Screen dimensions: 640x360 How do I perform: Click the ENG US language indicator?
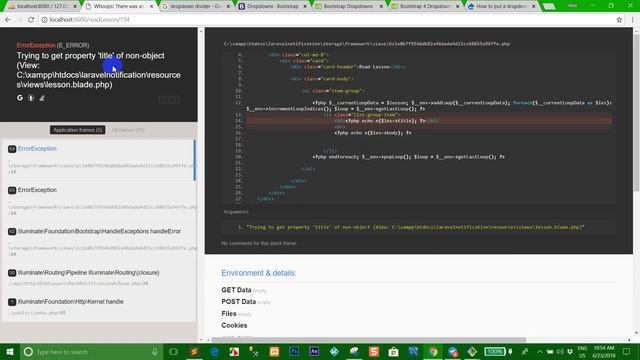(x=582, y=351)
